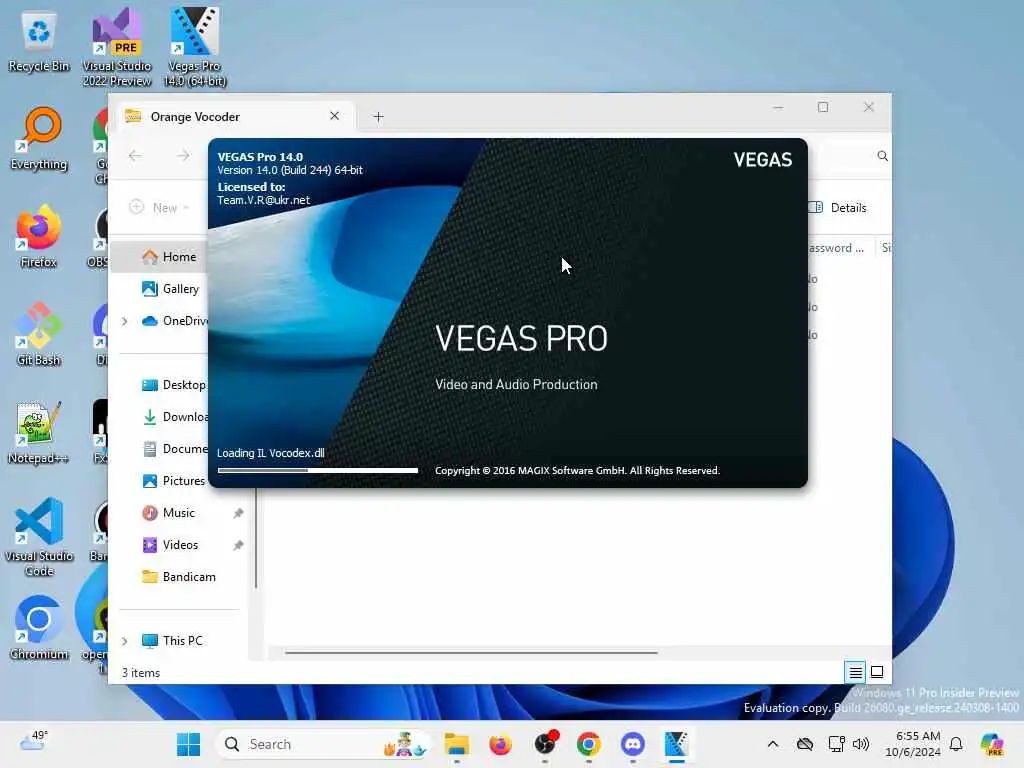
Task: Open the volume control tray icon
Action: point(861,744)
